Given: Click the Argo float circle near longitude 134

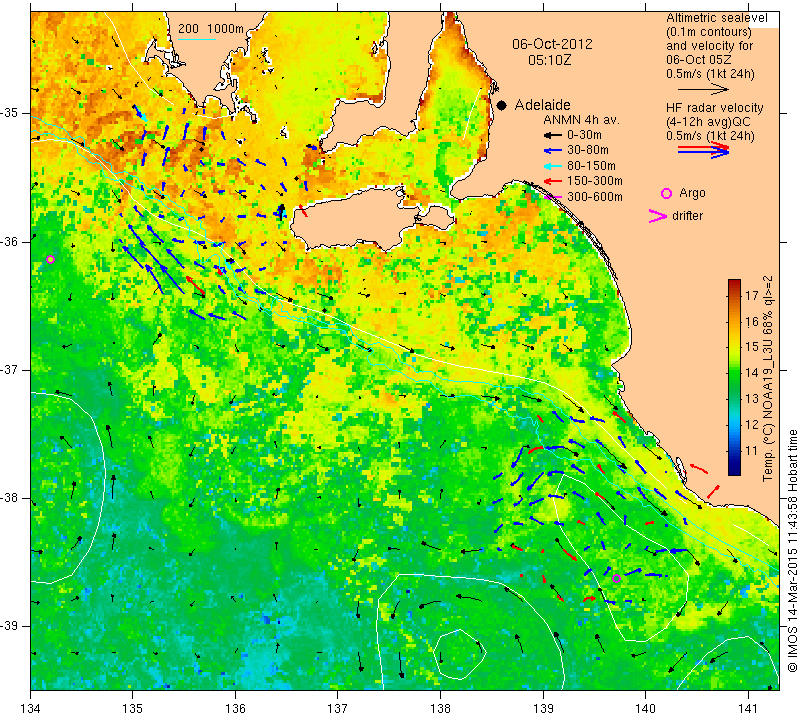Looking at the screenshot, I should click(x=50, y=259).
